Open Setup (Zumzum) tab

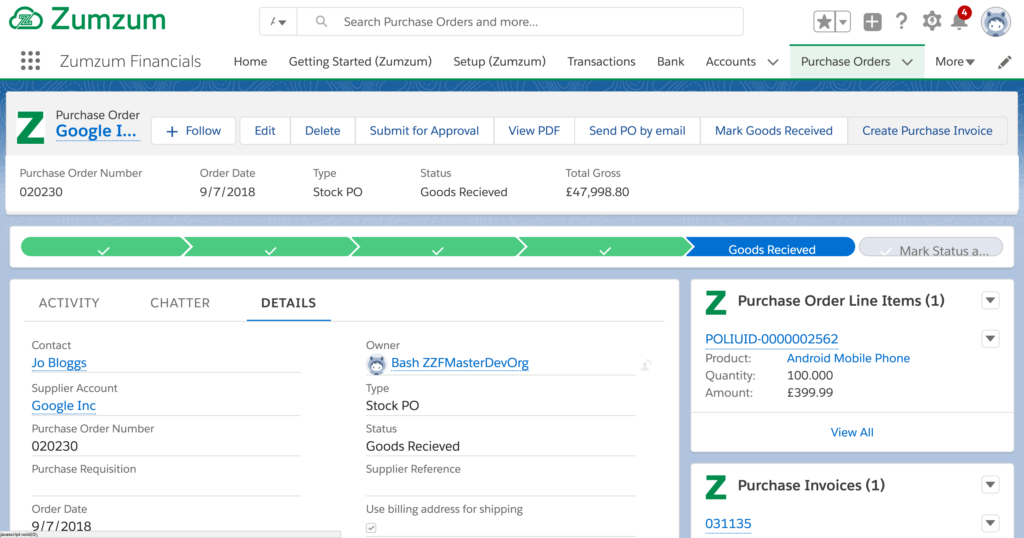click(x=500, y=61)
